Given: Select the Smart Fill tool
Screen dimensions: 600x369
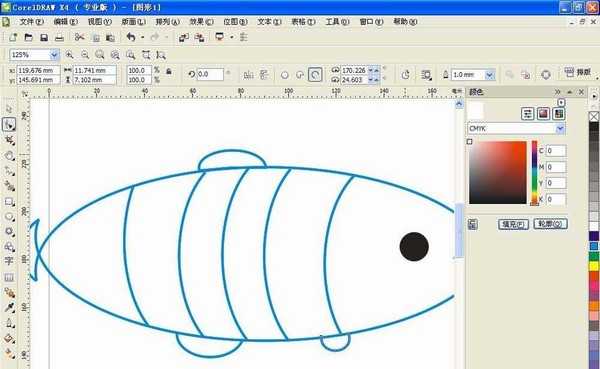Looking at the screenshot, I should pyautogui.click(x=9, y=186).
